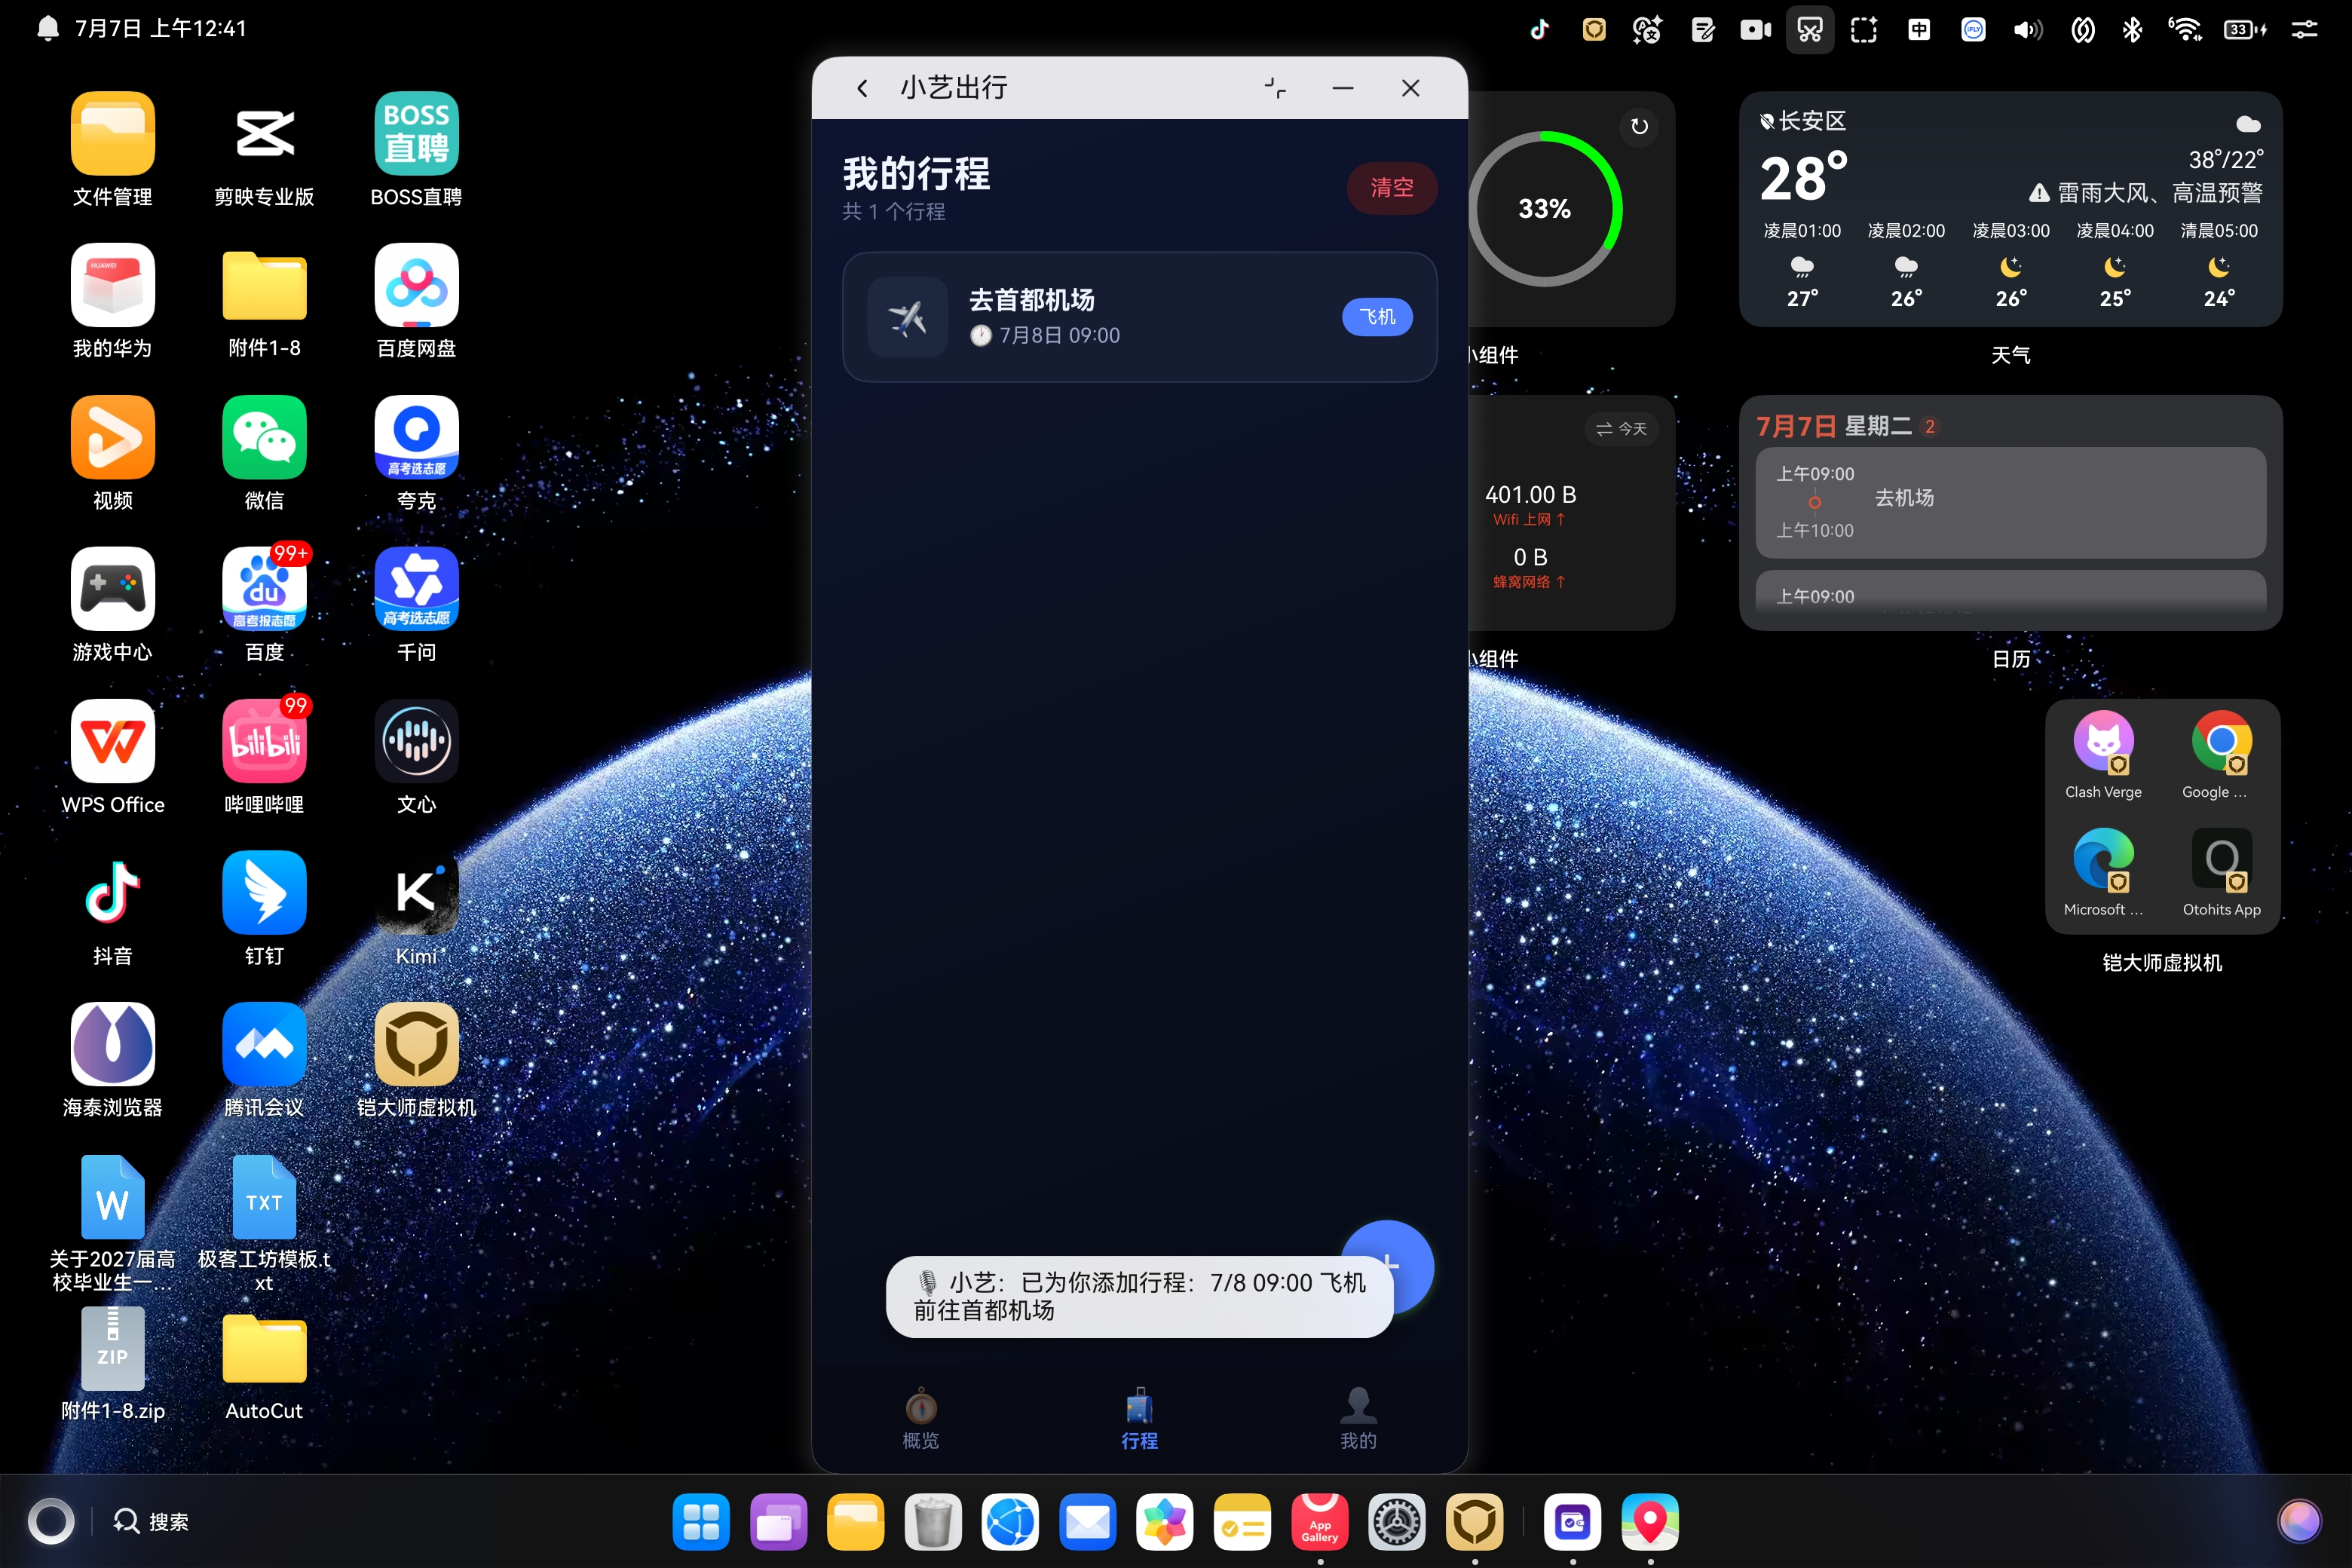
Task: Open the 视频 app icon
Action: coord(112,437)
